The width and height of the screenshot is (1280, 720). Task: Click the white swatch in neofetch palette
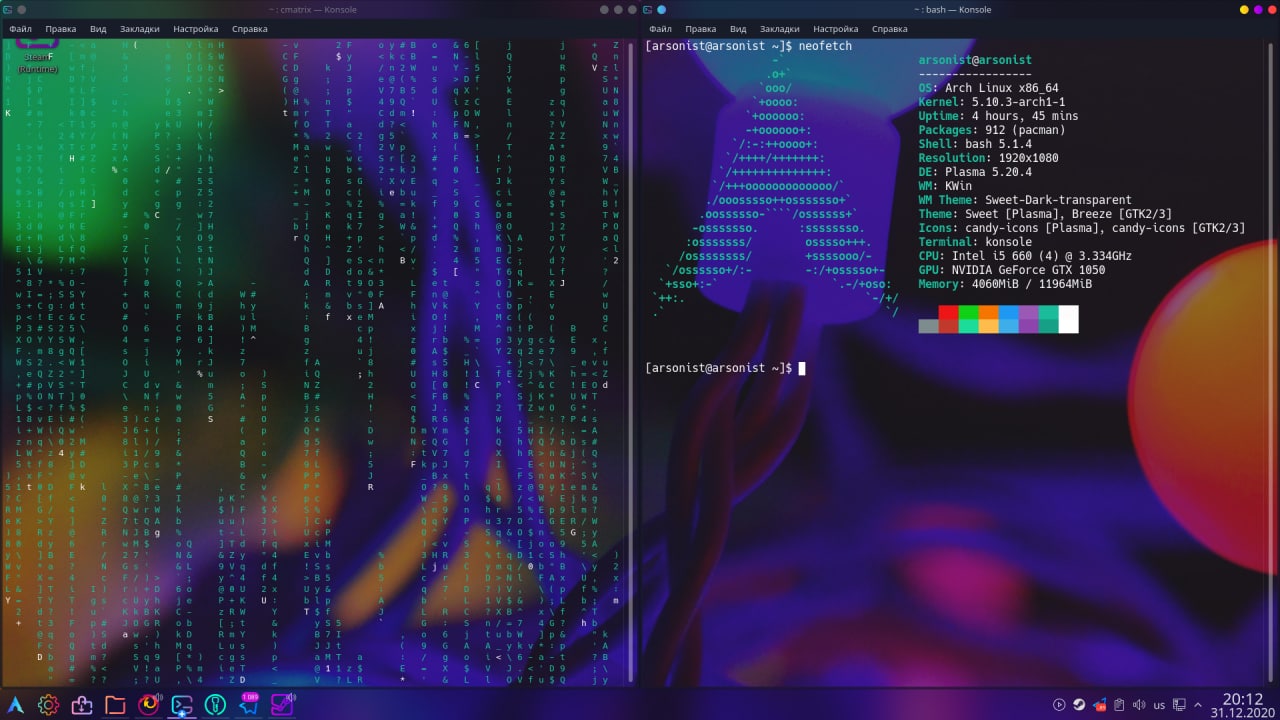[x=1069, y=319]
